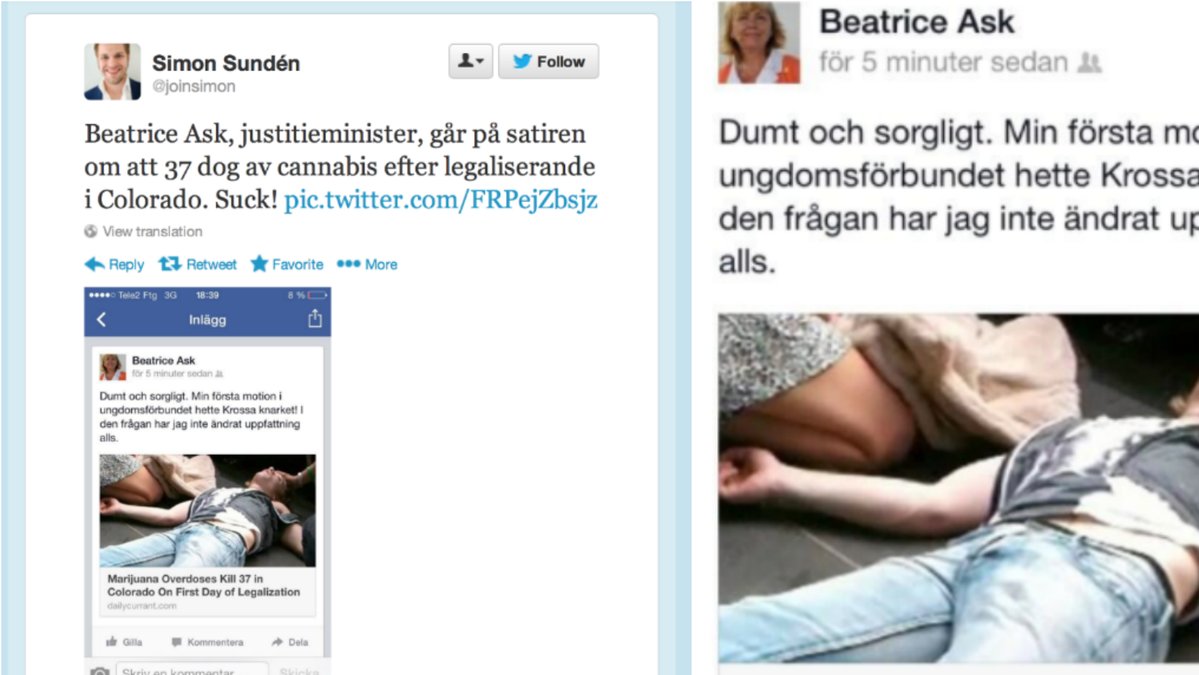Click the @joinsimon handle
This screenshot has height=675, width=1199.
tap(194, 86)
